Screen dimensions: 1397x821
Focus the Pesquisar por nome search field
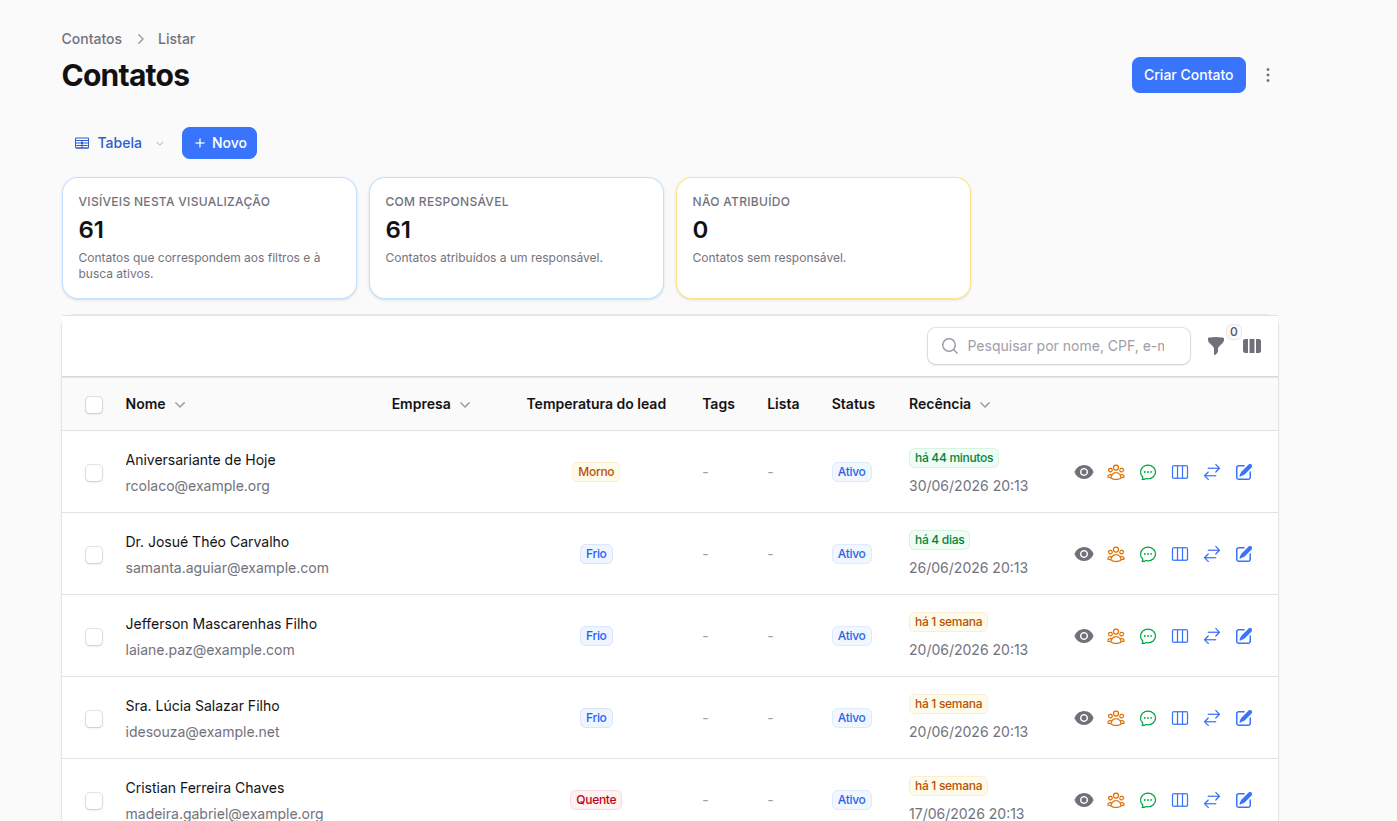(1059, 346)
